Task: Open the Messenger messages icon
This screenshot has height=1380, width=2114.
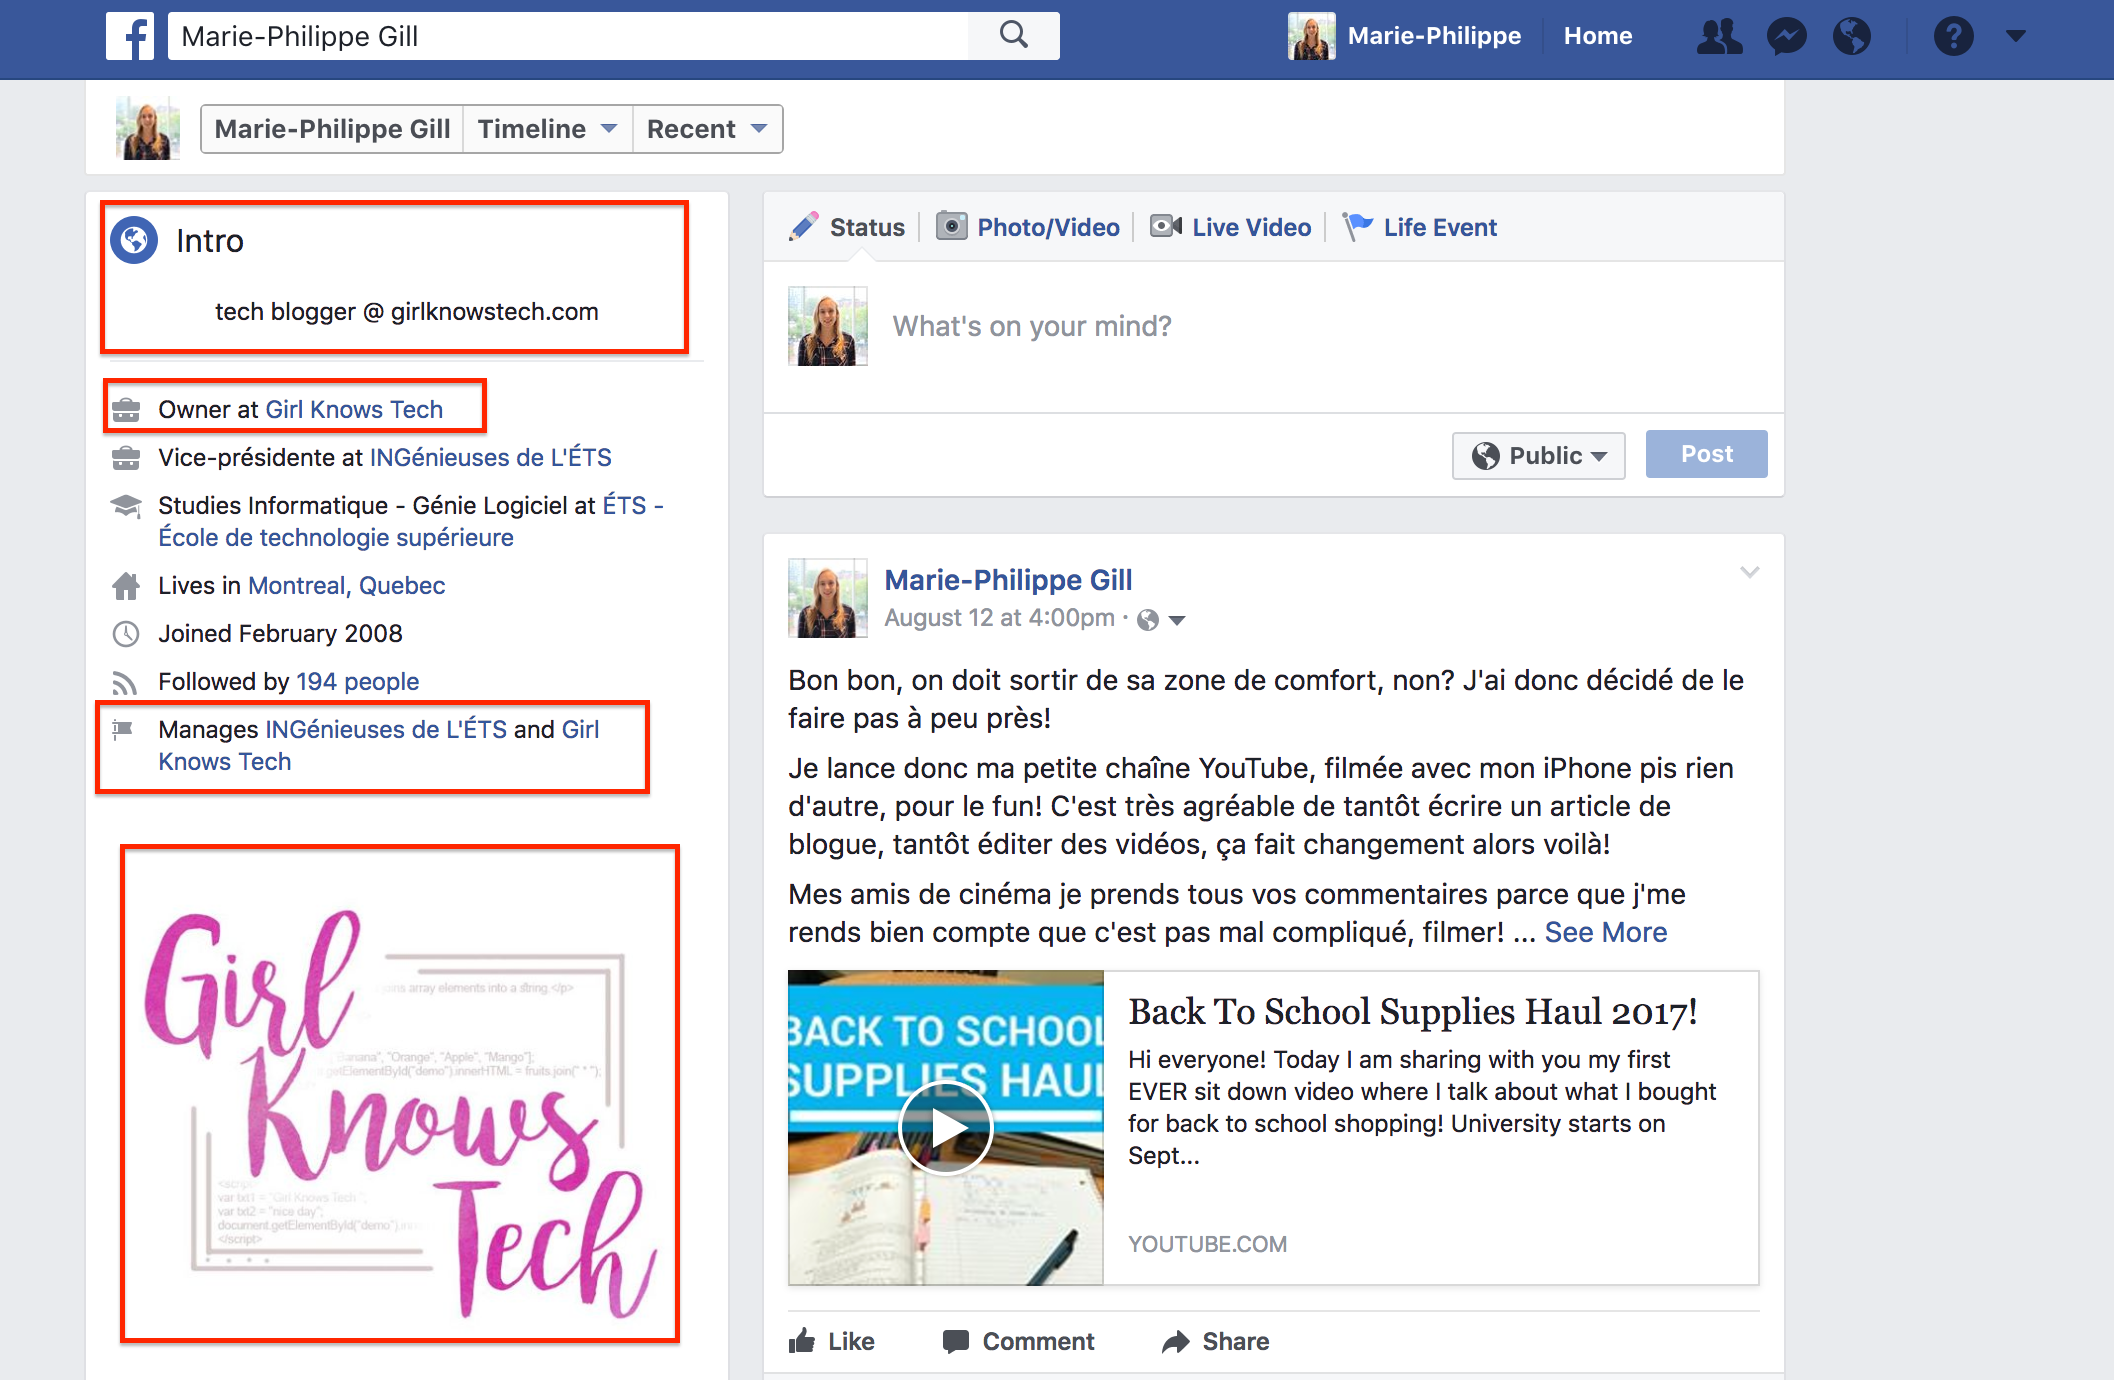Action: [1786, 36]
